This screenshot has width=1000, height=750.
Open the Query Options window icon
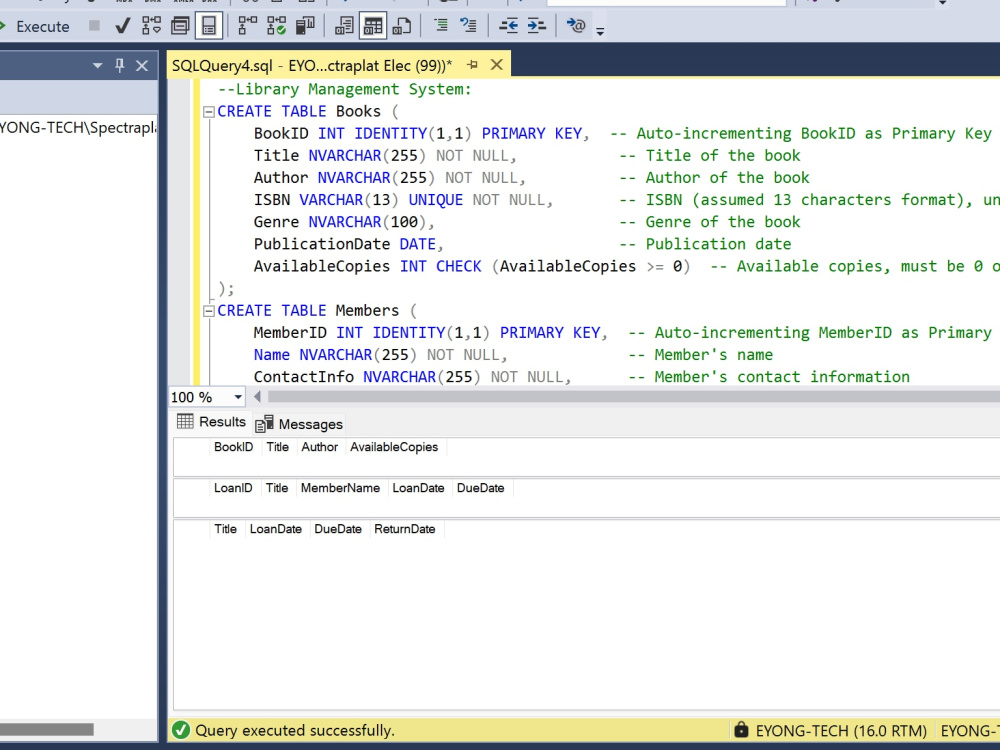pyautogui.click(x=180, y=26)
